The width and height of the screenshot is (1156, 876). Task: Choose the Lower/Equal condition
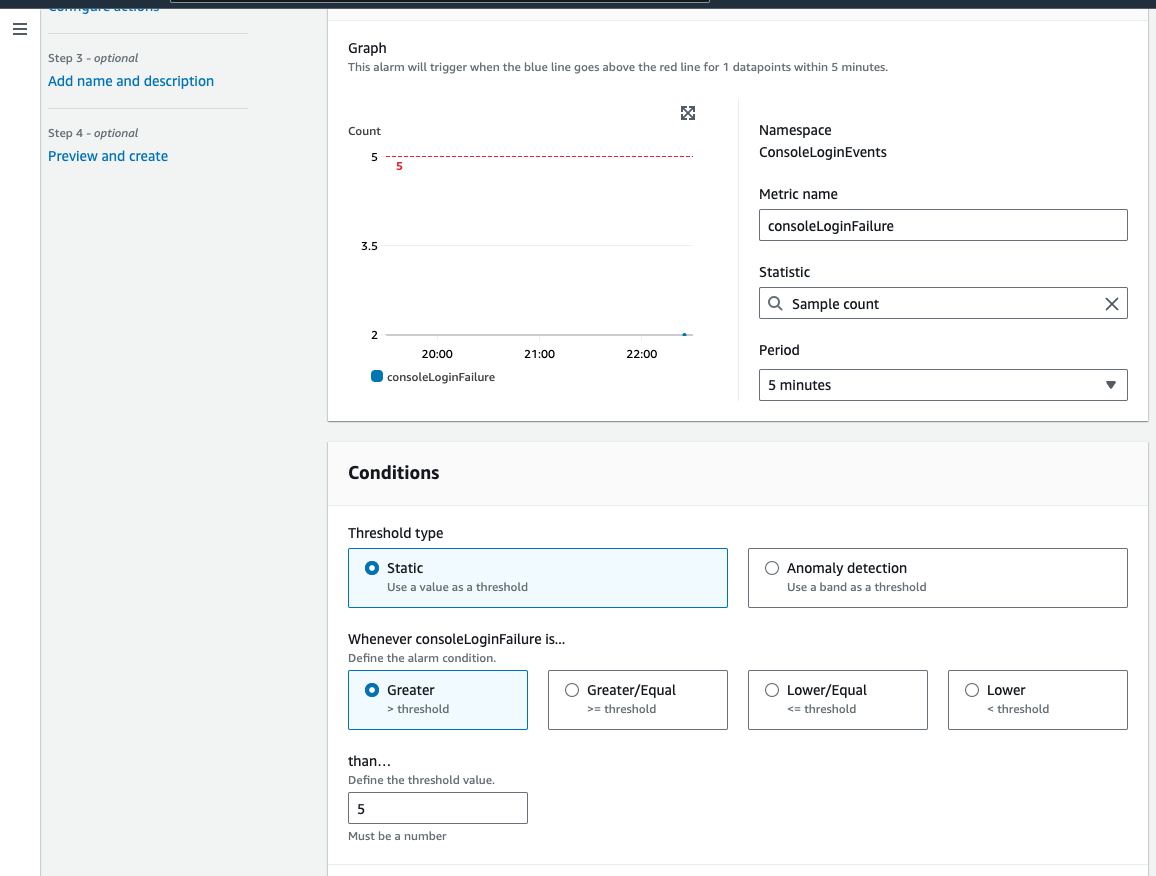[x=772, y=690]
